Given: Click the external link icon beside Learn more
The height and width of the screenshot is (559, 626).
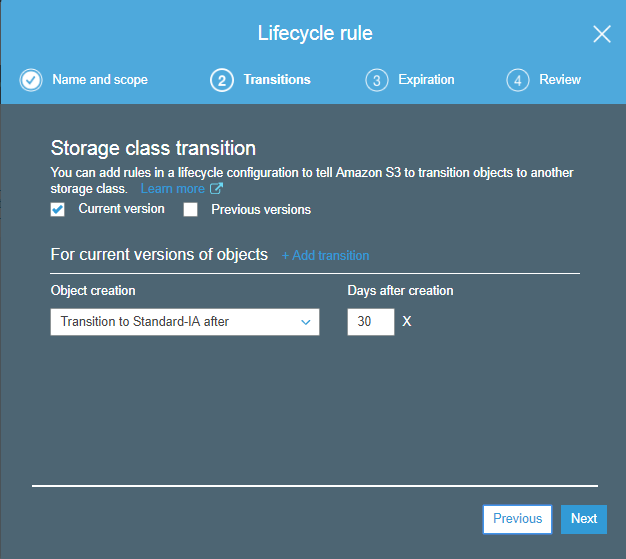Looking at the screenshot, I should (x=216, y=189).
